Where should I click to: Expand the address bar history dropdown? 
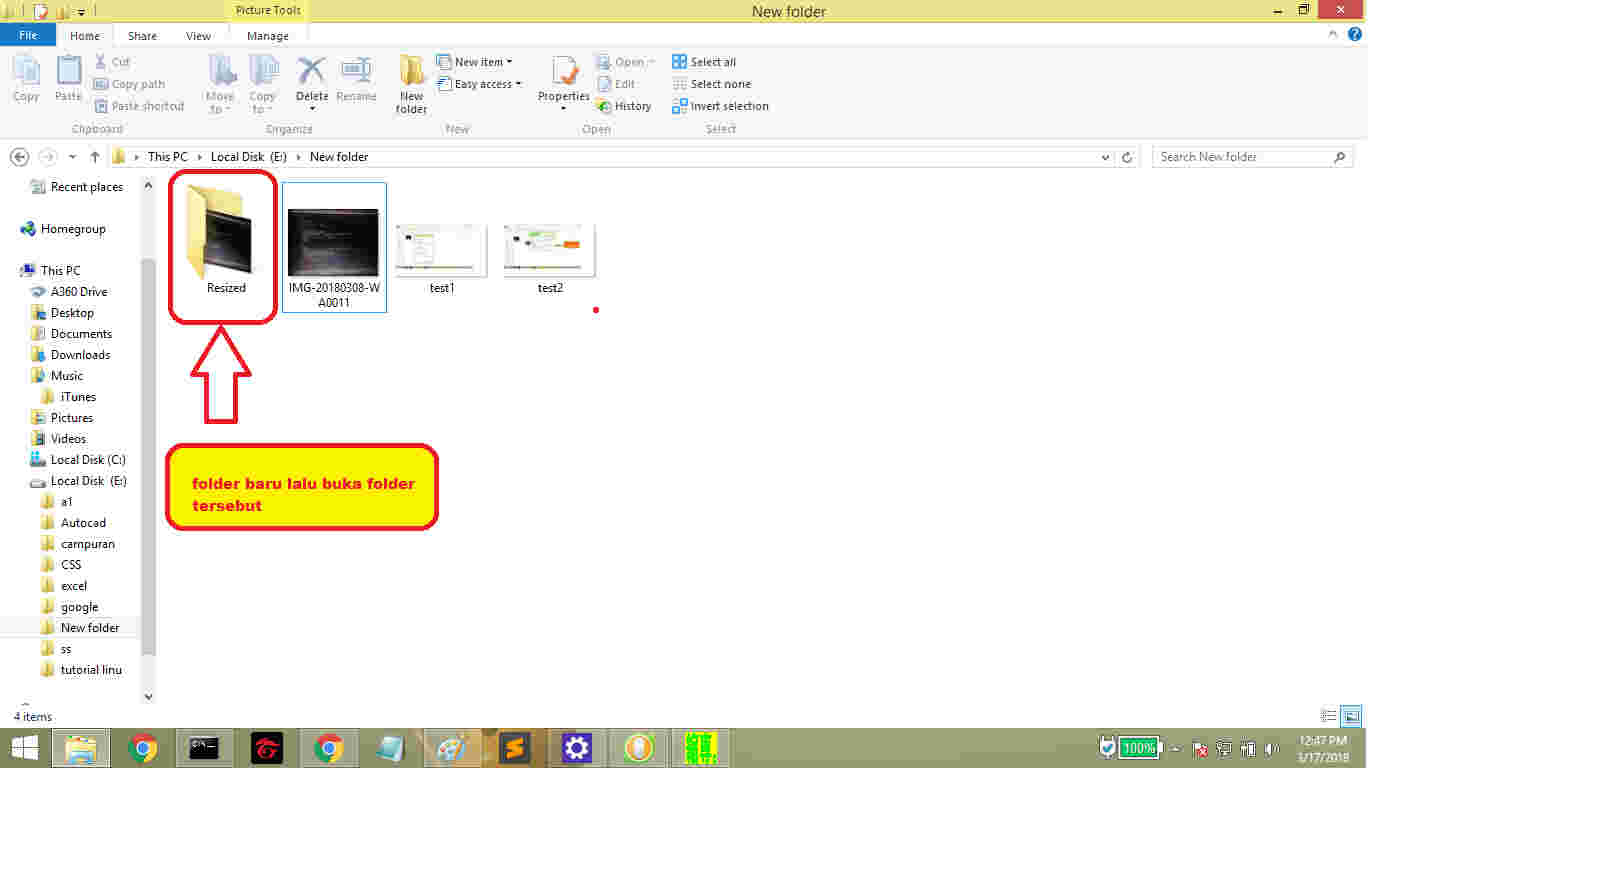click(x=1105, y=157)
